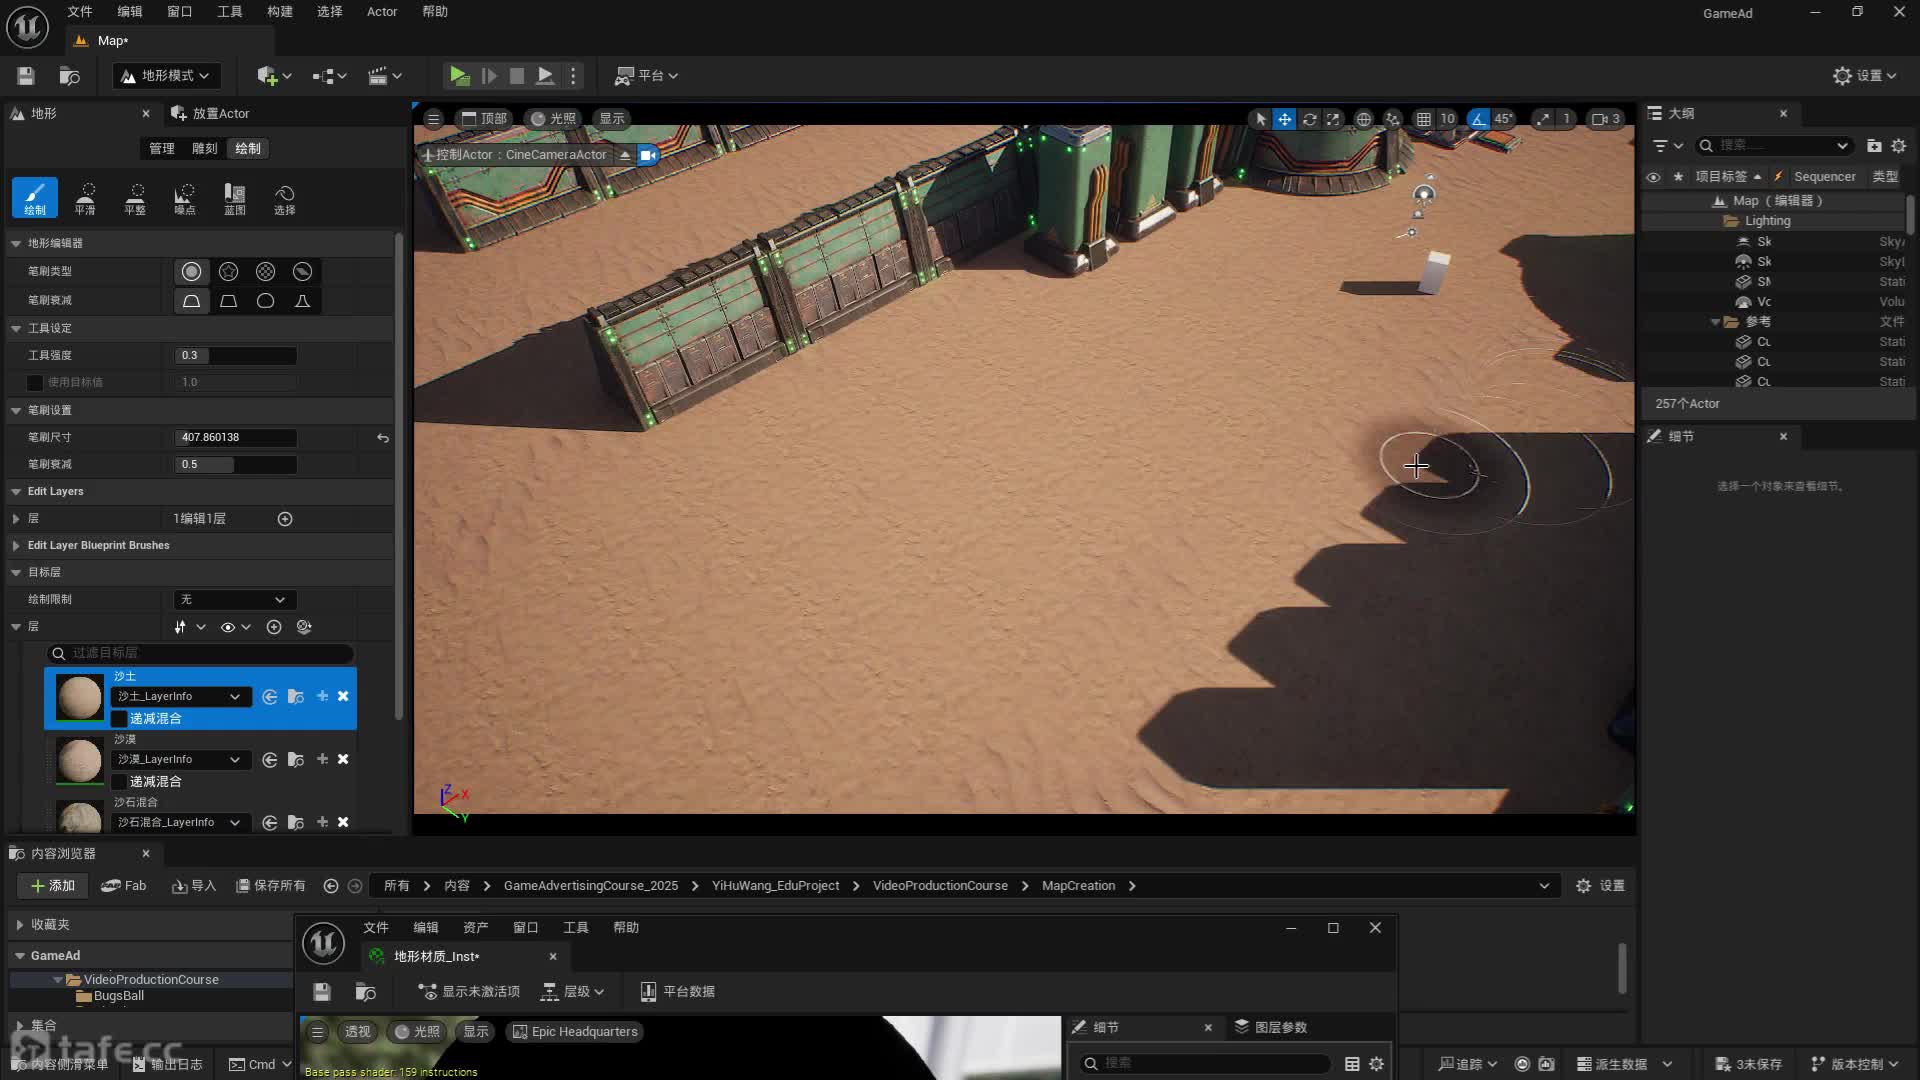Open the 地形模式 mode dropdown
Screen dimensions: 1920x1080
pos(166,75)
